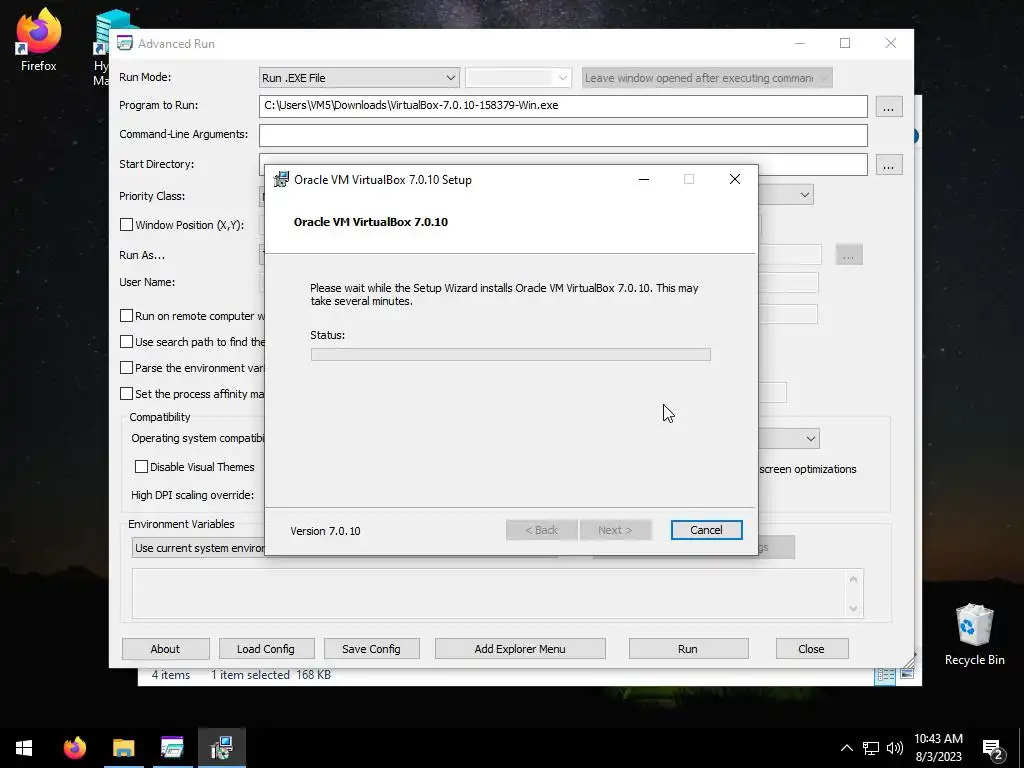Enable Set the process affinity mask
Image resolution: width=1024 pixels, height=768 pixels.
click(x=127, y=394)
